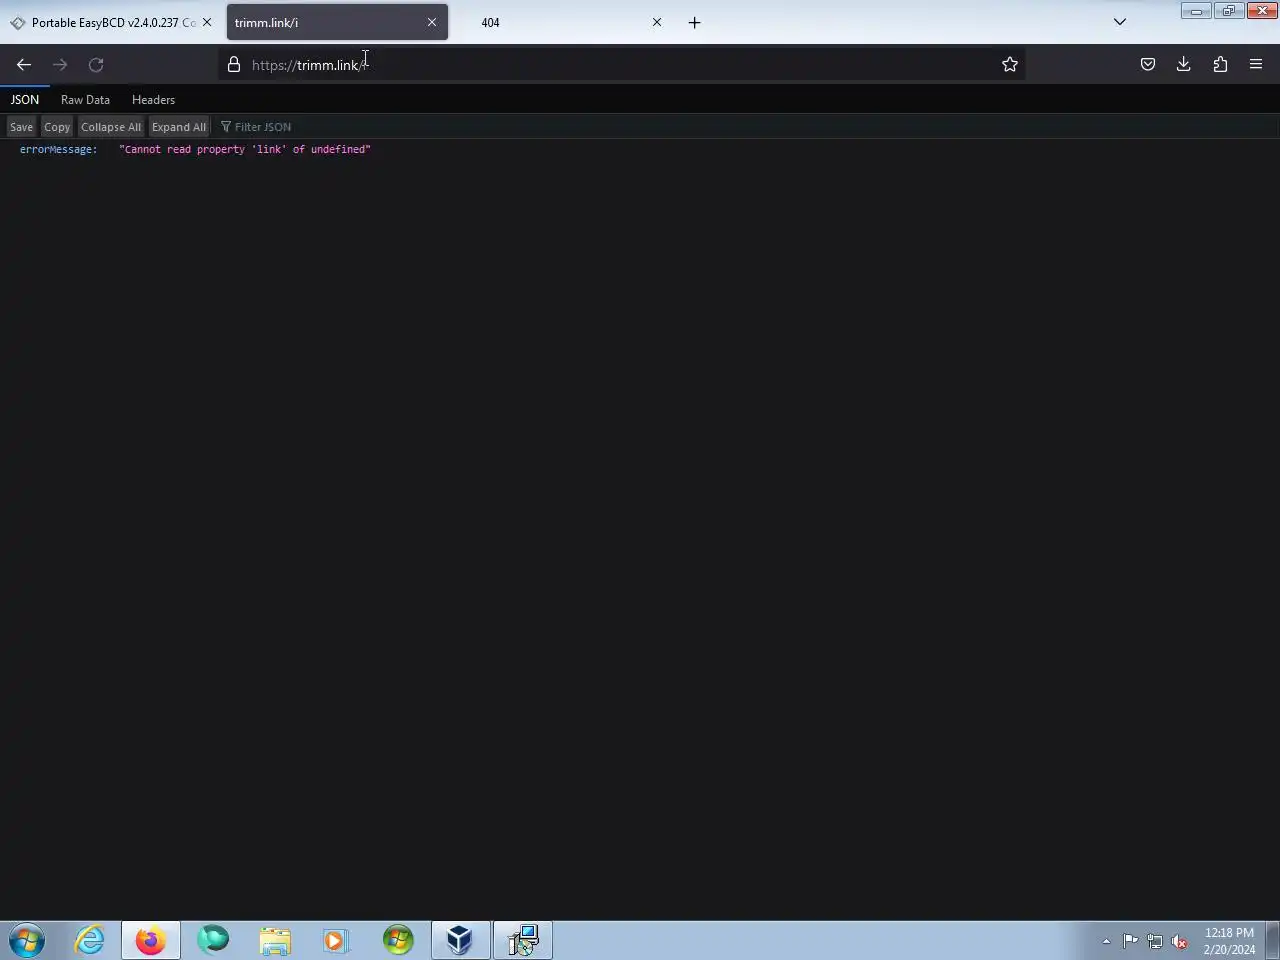The width and height of the screenshot is (1280, 960).
Task: Open a new tab with the plus button
Action: tap(695, 22)
